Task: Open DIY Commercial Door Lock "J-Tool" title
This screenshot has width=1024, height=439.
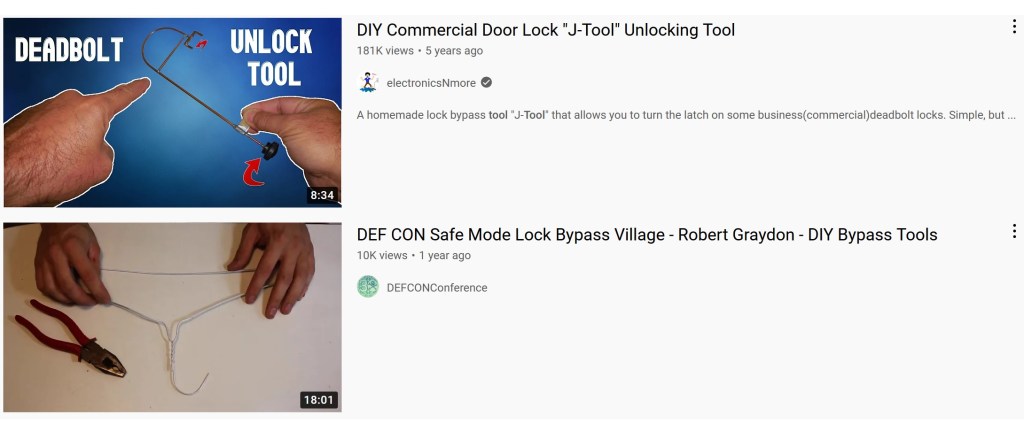Action: [545, 30]
